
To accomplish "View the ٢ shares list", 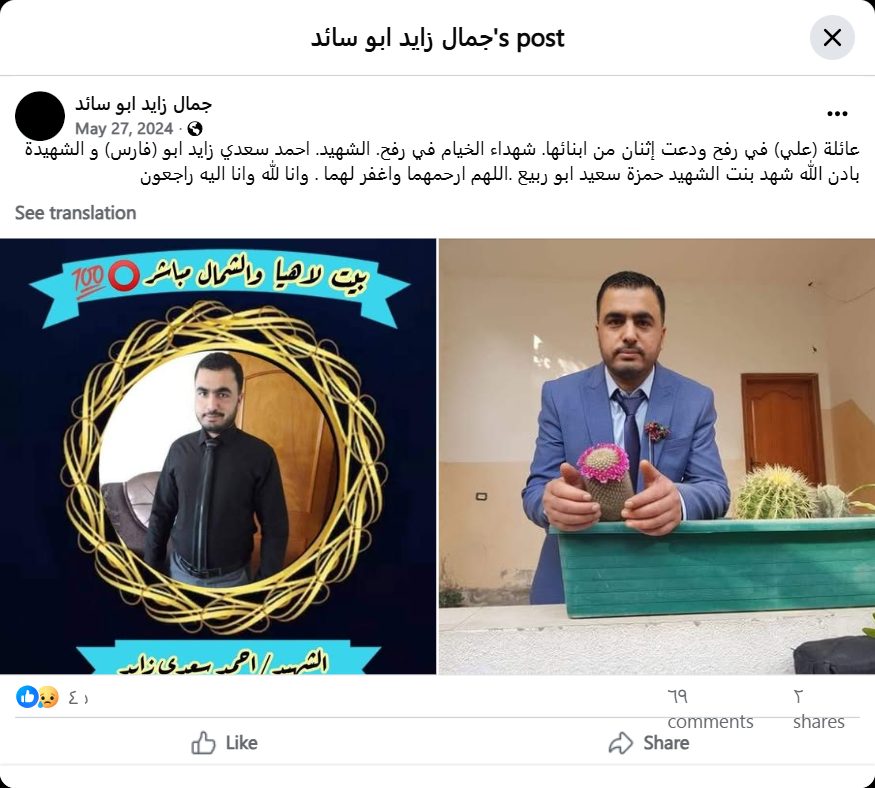I will (x=819, y=709).
